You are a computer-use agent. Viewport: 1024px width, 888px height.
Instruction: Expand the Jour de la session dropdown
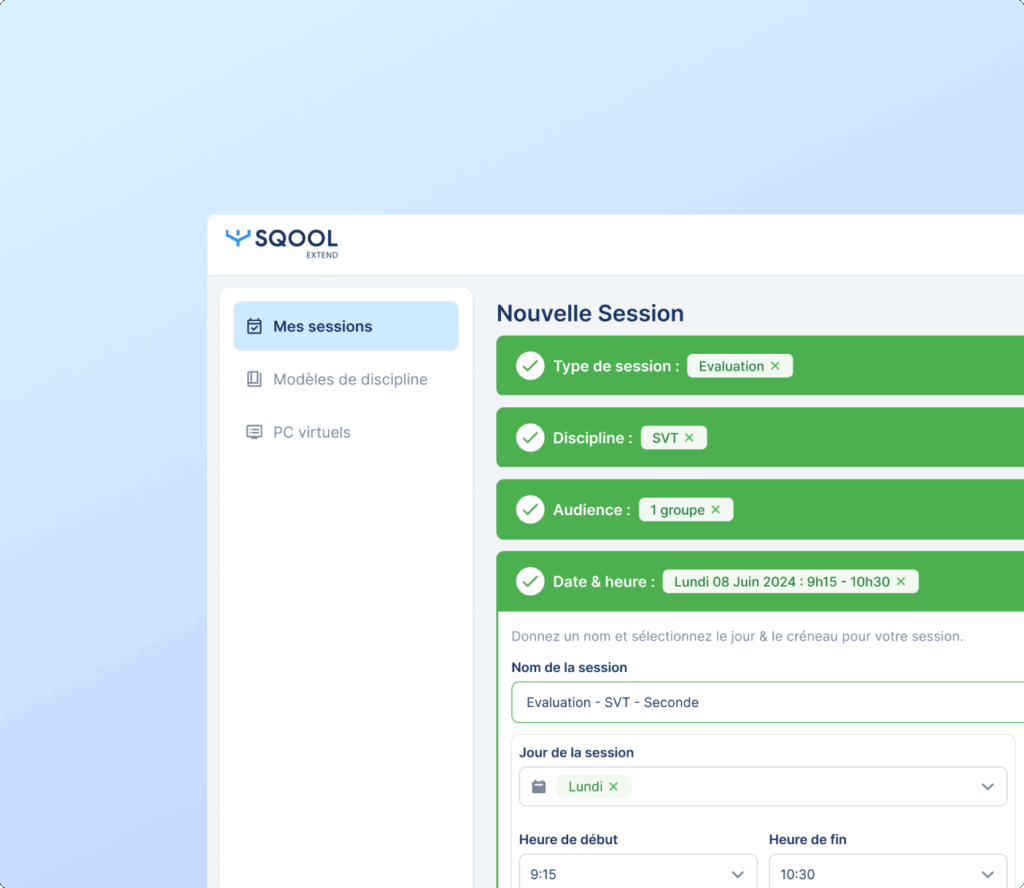coord(987,787)
